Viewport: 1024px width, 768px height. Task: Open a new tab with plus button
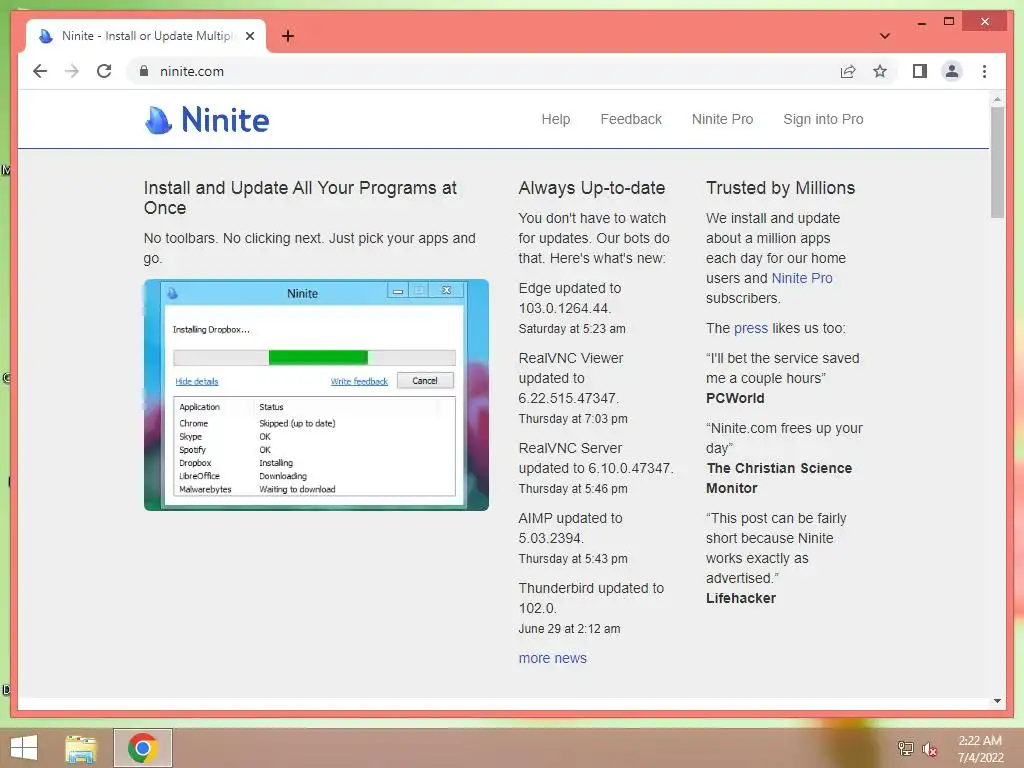(x=287, y=36)
